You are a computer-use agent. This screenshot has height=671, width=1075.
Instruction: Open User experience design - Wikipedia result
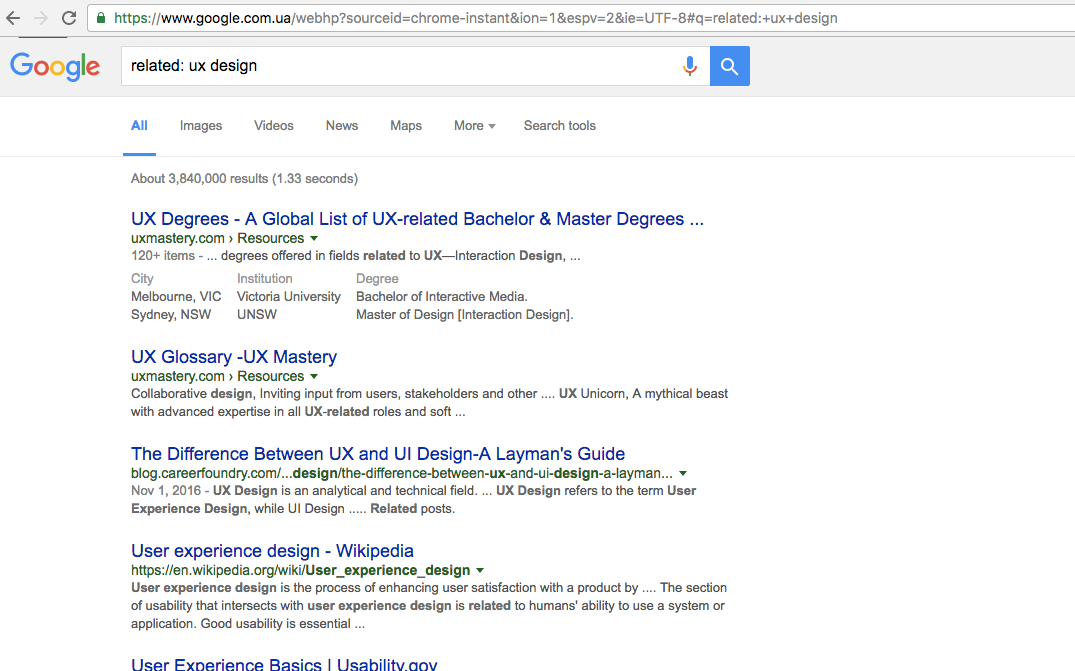(272, 550)
